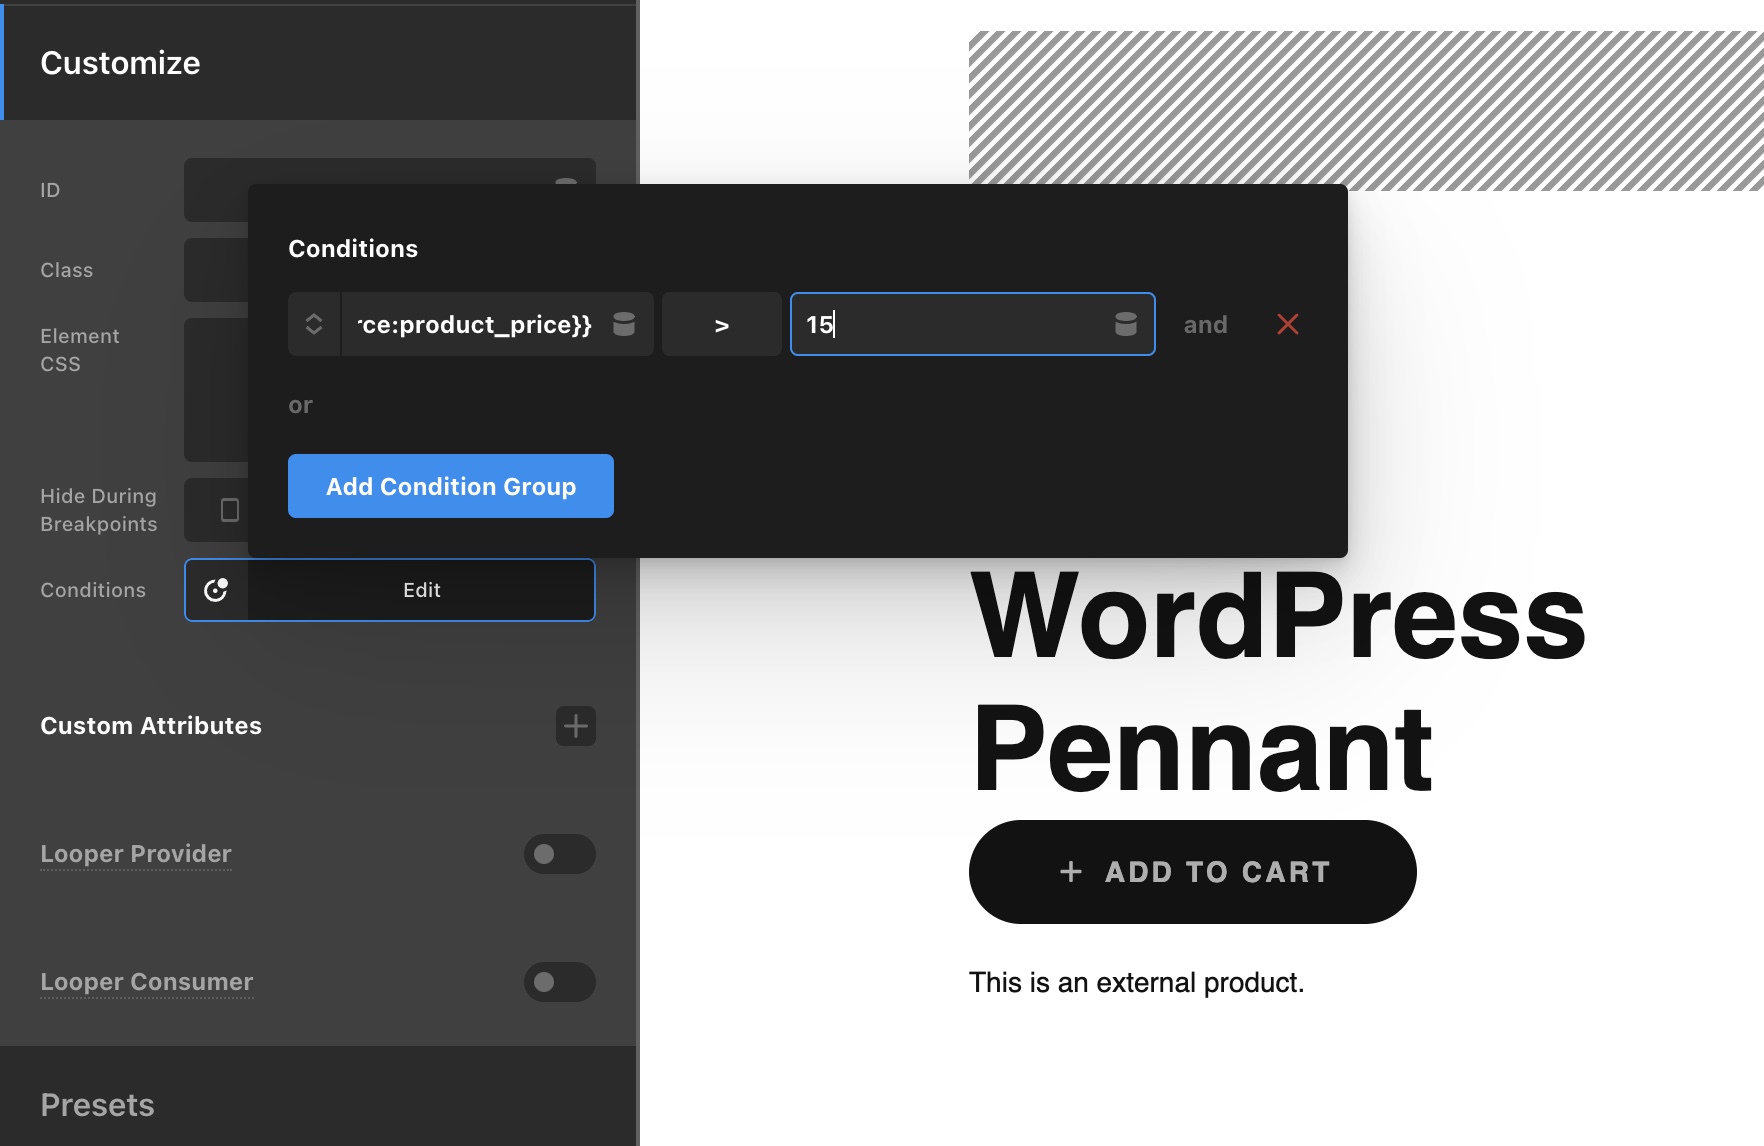This screenshot has height=1146, width=1764.
Task: Click the conditions indicator icon beside Edit
Action: click(x=216, y=590)
